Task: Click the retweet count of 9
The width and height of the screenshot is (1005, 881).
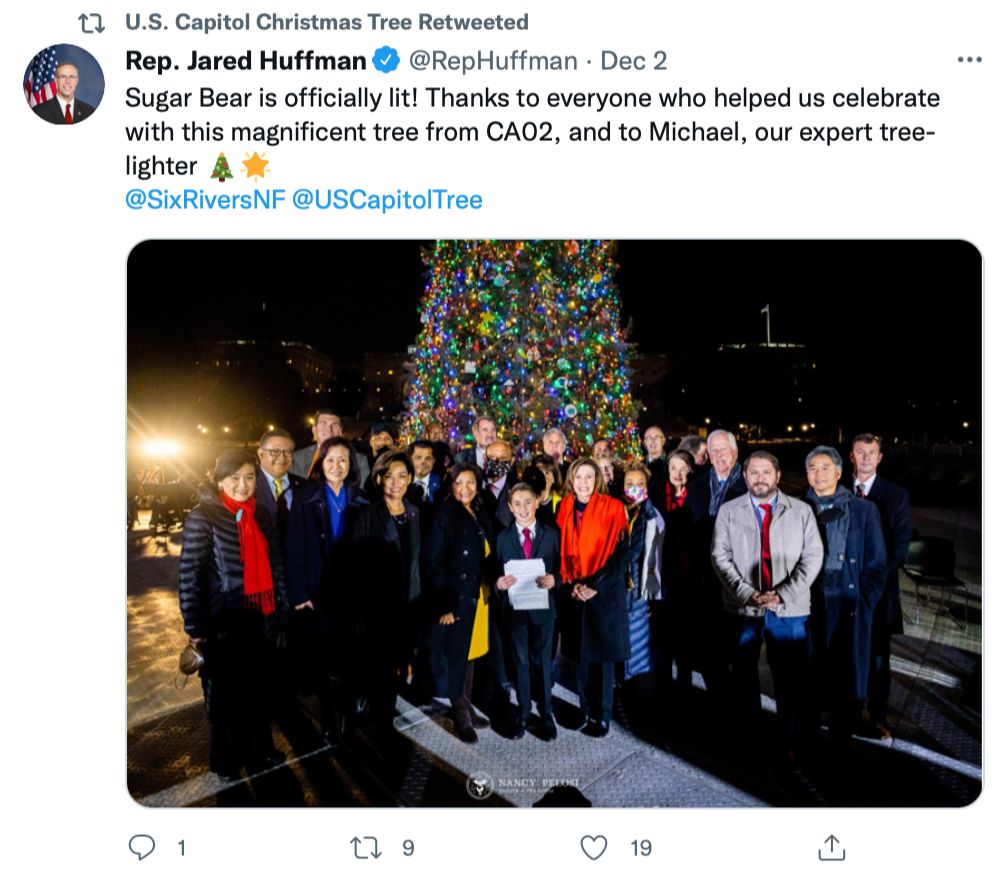Action: pos(407,848)
